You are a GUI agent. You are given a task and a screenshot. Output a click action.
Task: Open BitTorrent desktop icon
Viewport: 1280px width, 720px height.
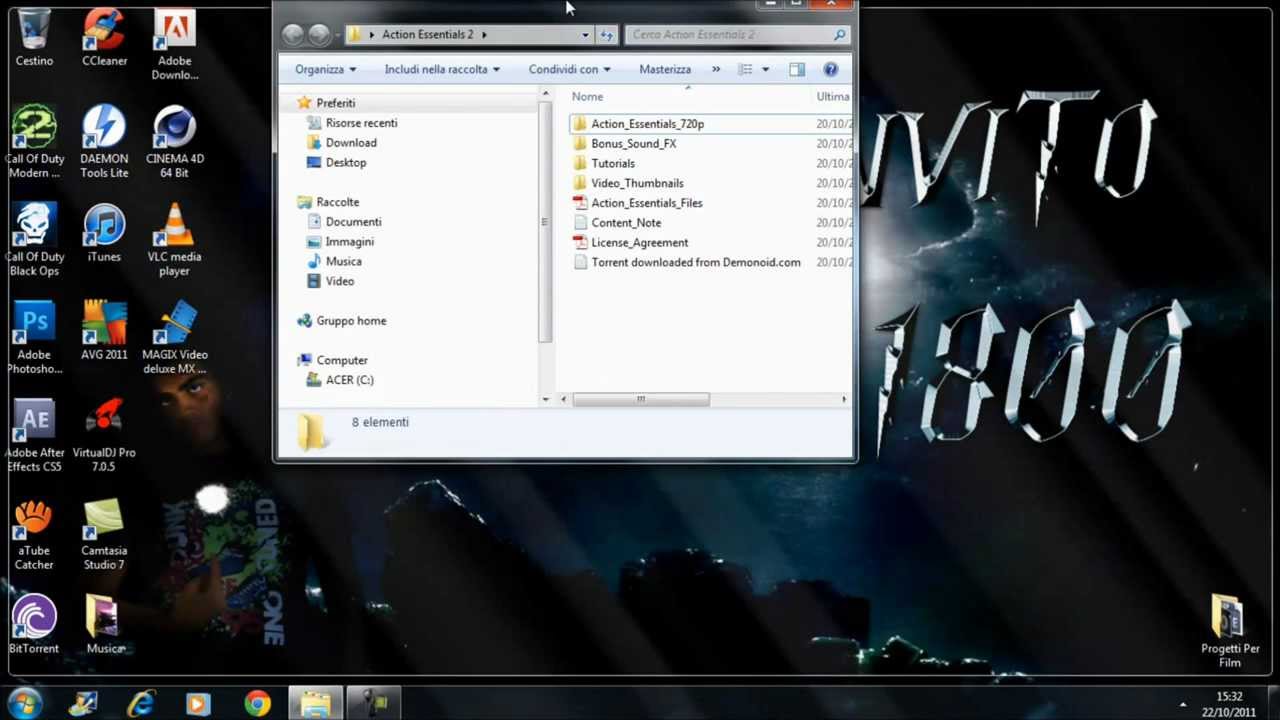pos(34,625)
